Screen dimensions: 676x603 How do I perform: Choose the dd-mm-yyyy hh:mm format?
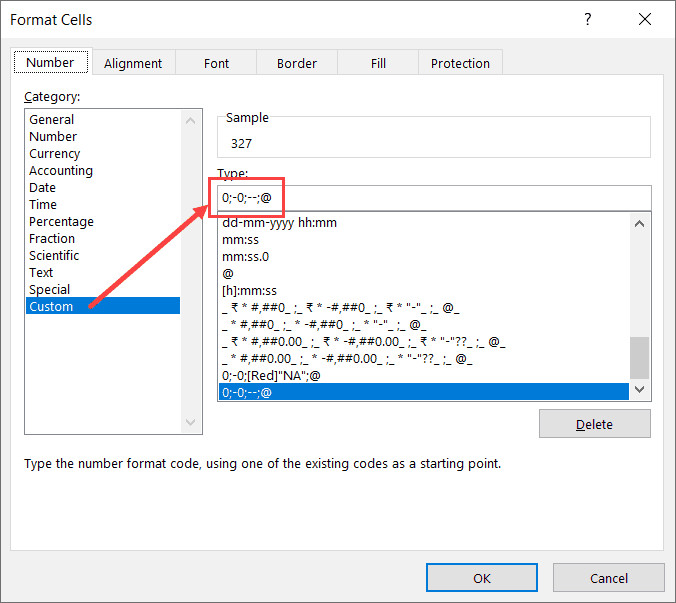pos(279,223)
